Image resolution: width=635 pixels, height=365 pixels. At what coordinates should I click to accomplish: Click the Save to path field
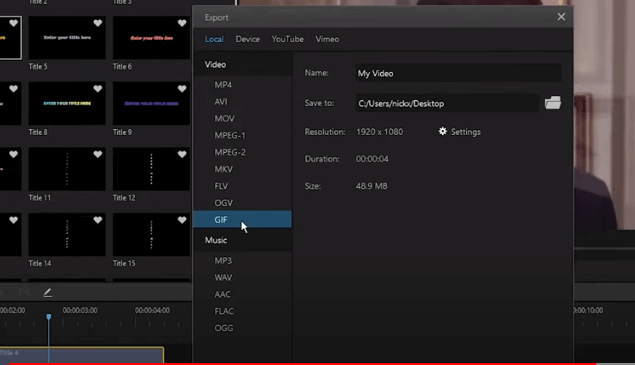coord(447,103)
